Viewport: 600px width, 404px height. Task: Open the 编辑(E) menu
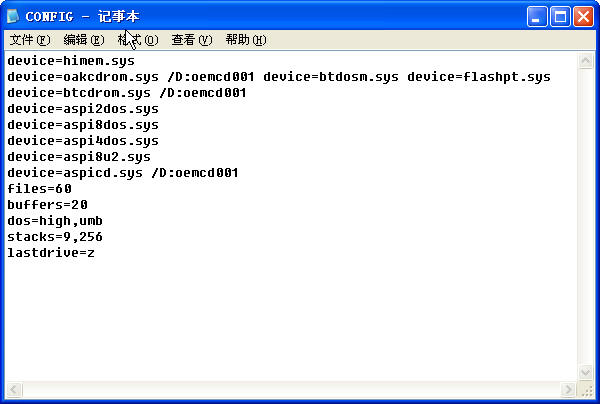click(84, 40)
